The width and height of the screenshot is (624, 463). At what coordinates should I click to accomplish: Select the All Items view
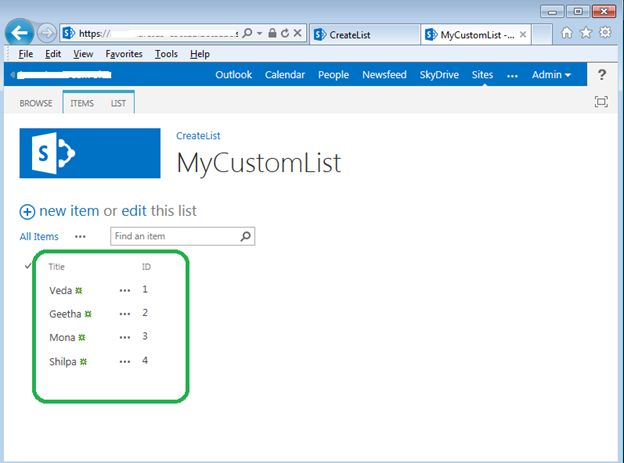tap(39, 236)
